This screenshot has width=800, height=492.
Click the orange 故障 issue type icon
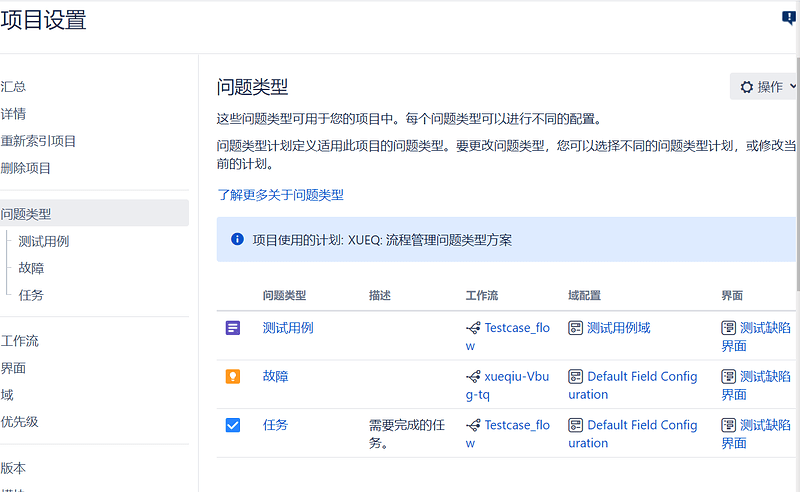[x=233, y=376]
